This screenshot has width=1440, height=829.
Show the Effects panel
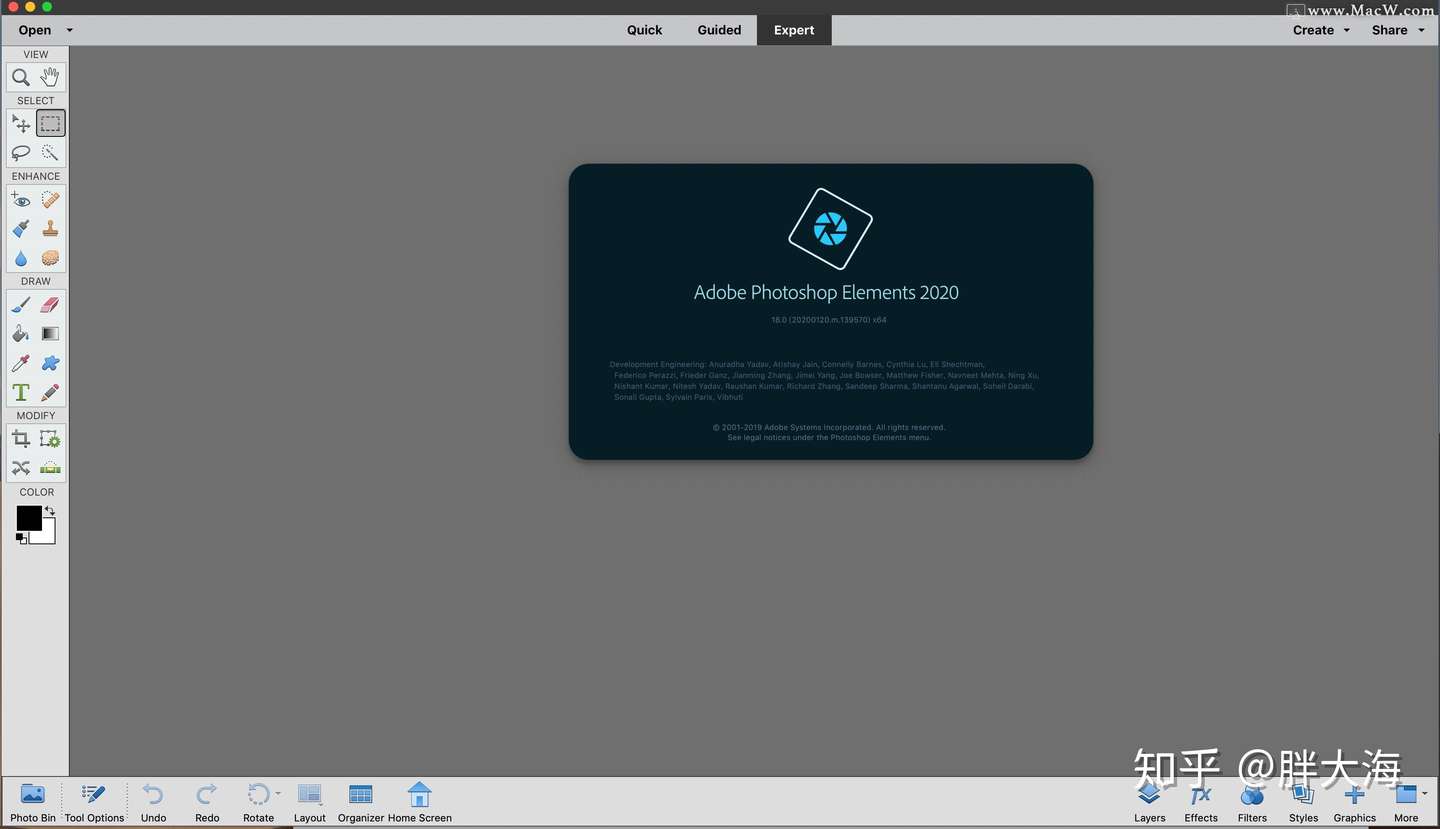pos(1201,803)
